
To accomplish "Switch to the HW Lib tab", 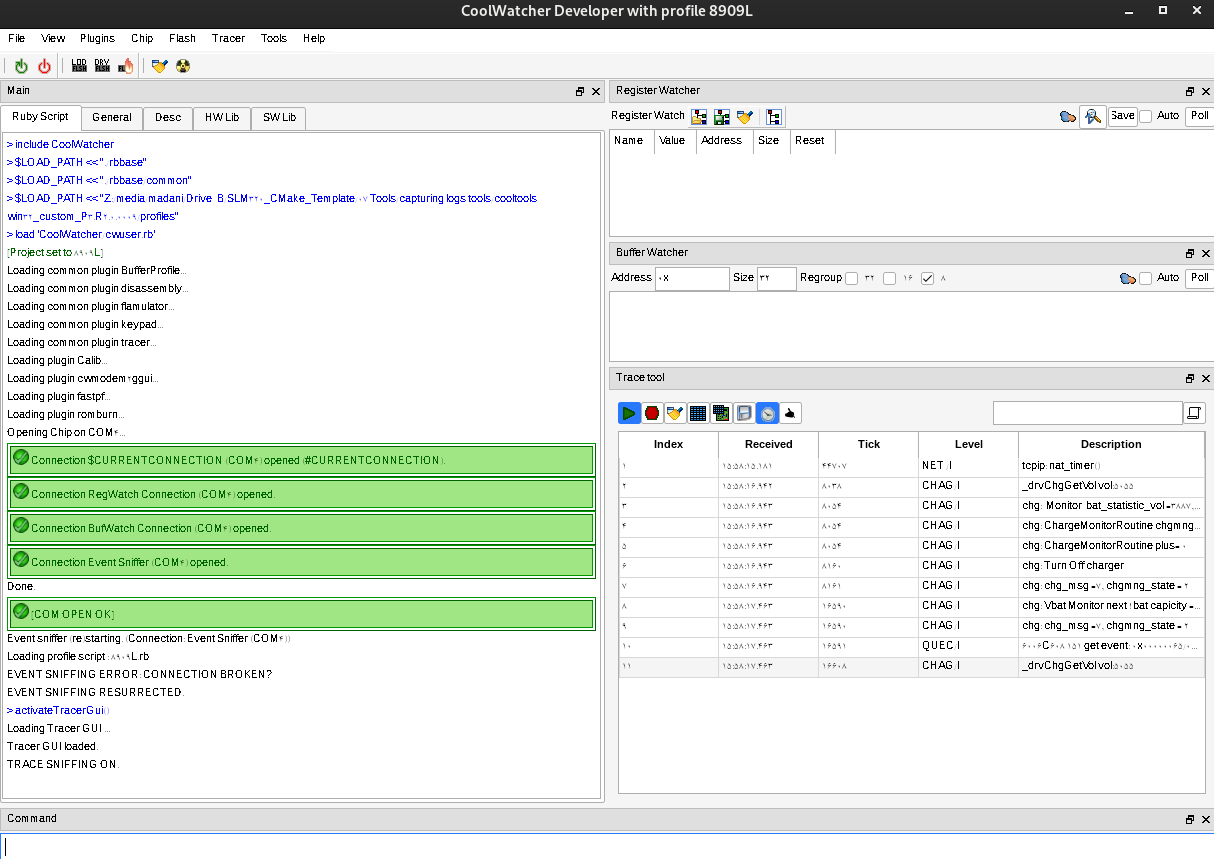I will pos(222,118).
